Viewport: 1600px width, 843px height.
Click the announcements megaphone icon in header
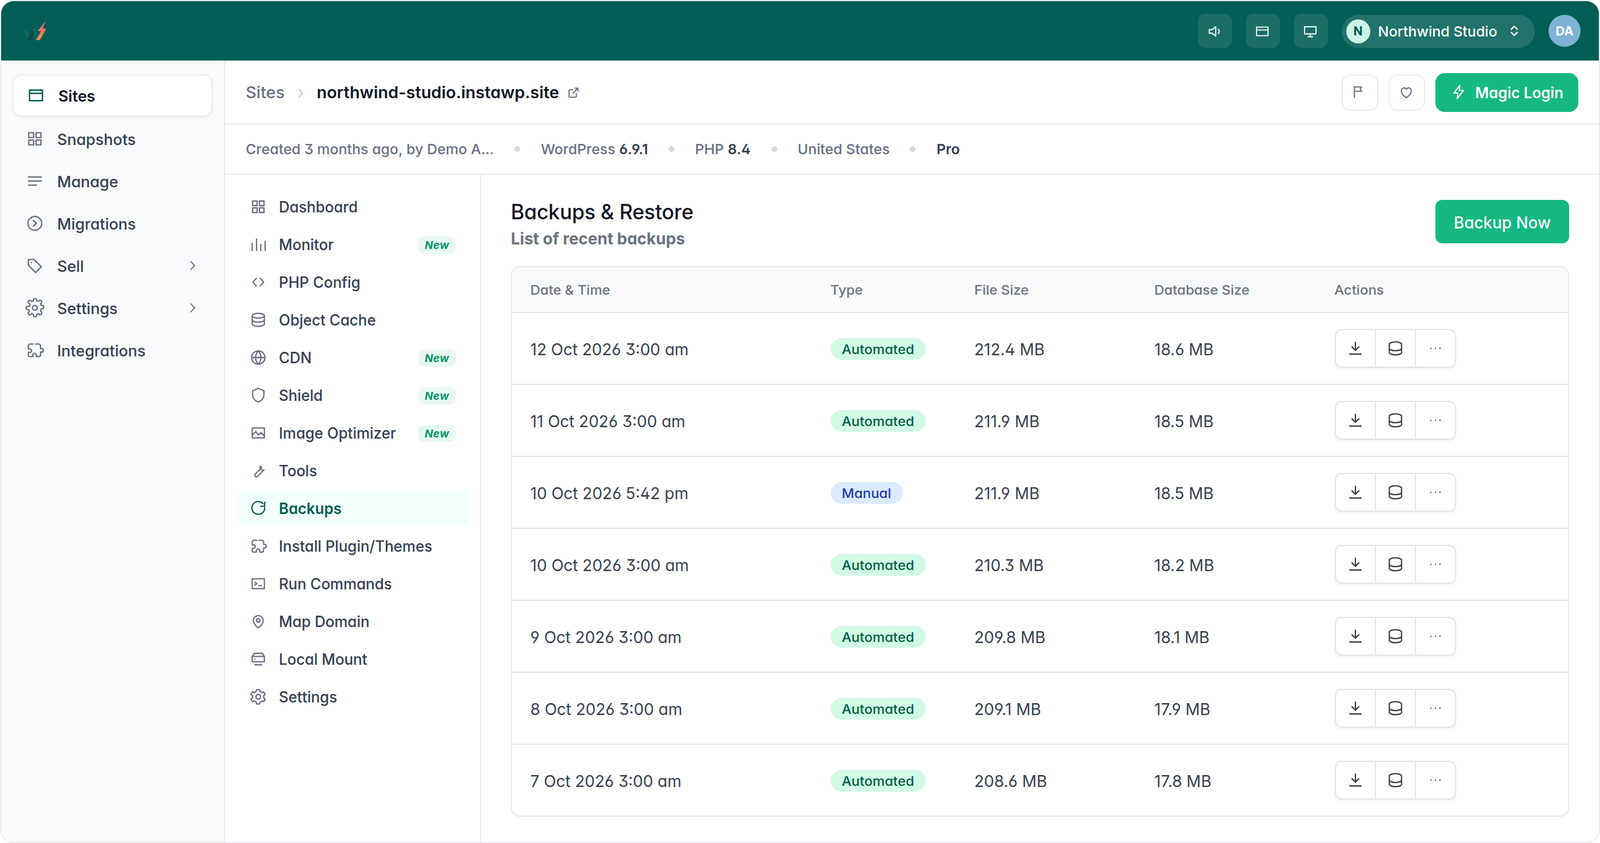[1214, 31]
